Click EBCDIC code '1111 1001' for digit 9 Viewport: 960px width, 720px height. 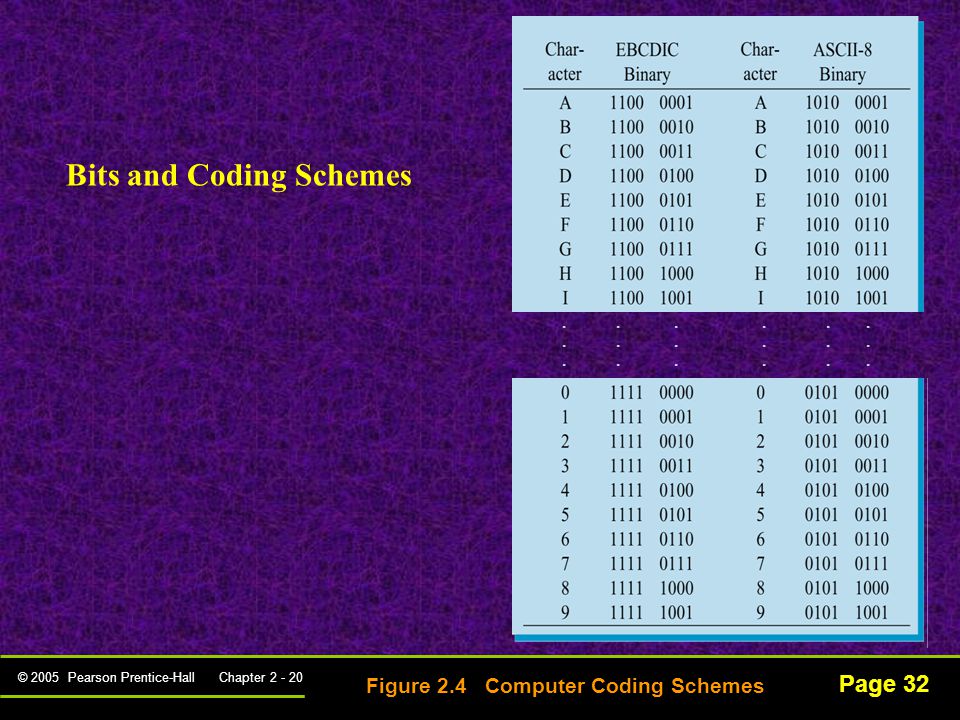(x=651, y=613)
